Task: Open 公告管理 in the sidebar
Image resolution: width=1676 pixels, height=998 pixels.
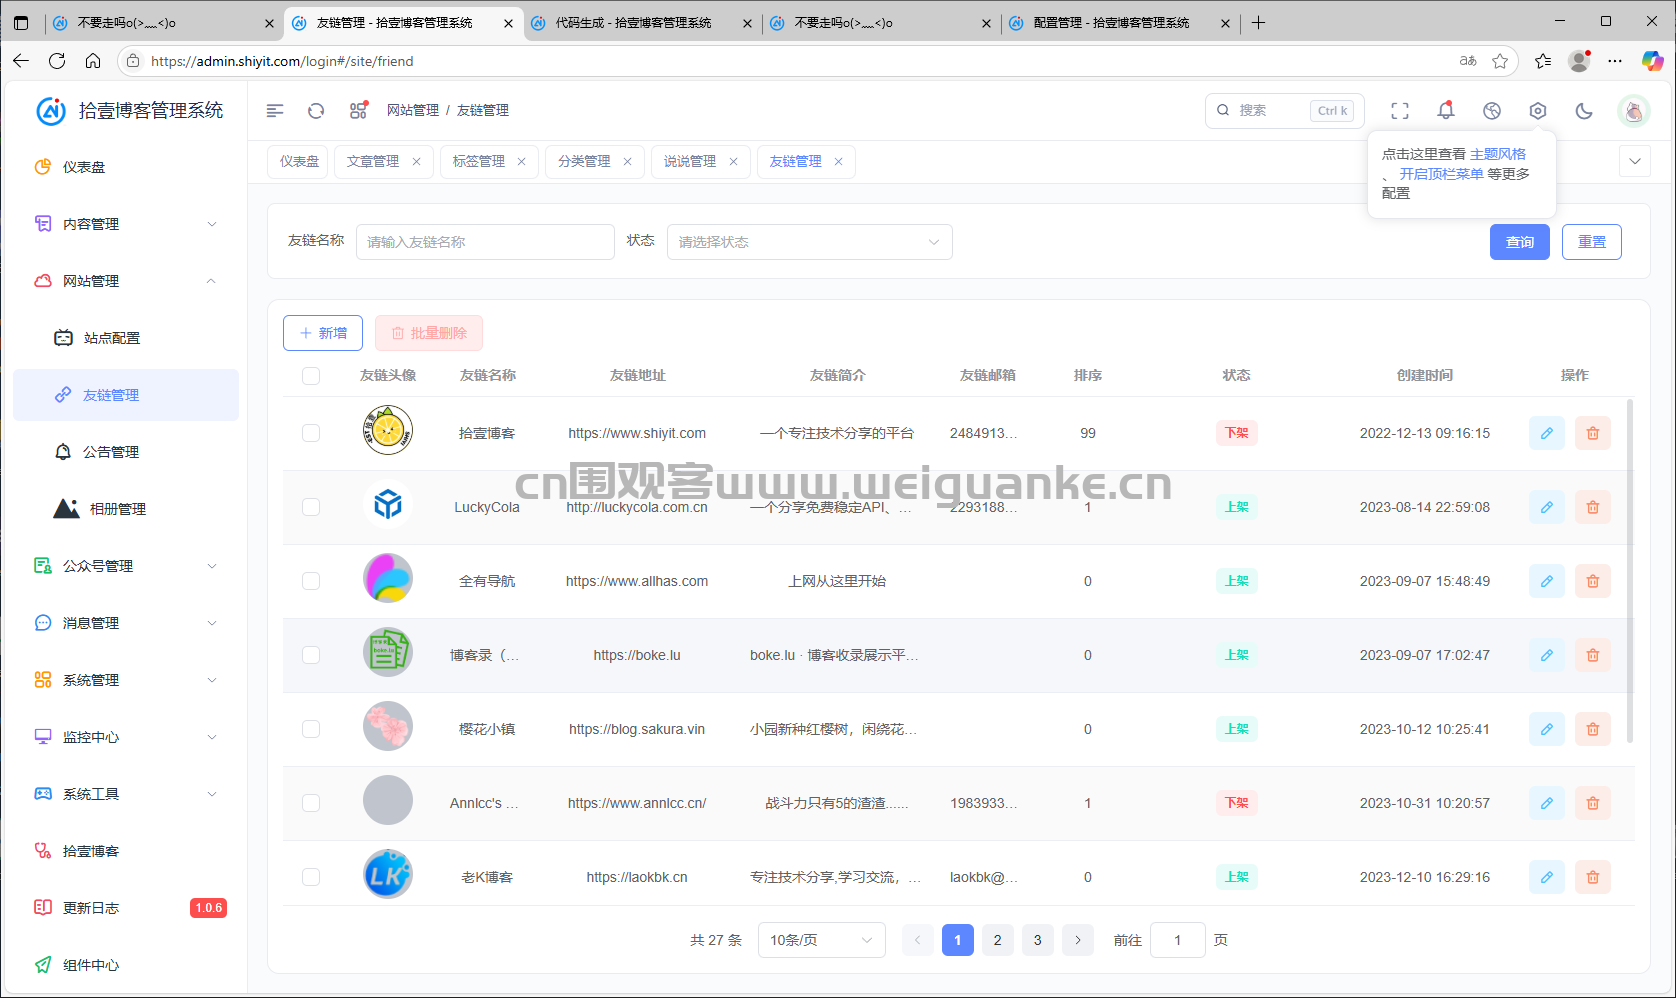Action: coord(126,452)
